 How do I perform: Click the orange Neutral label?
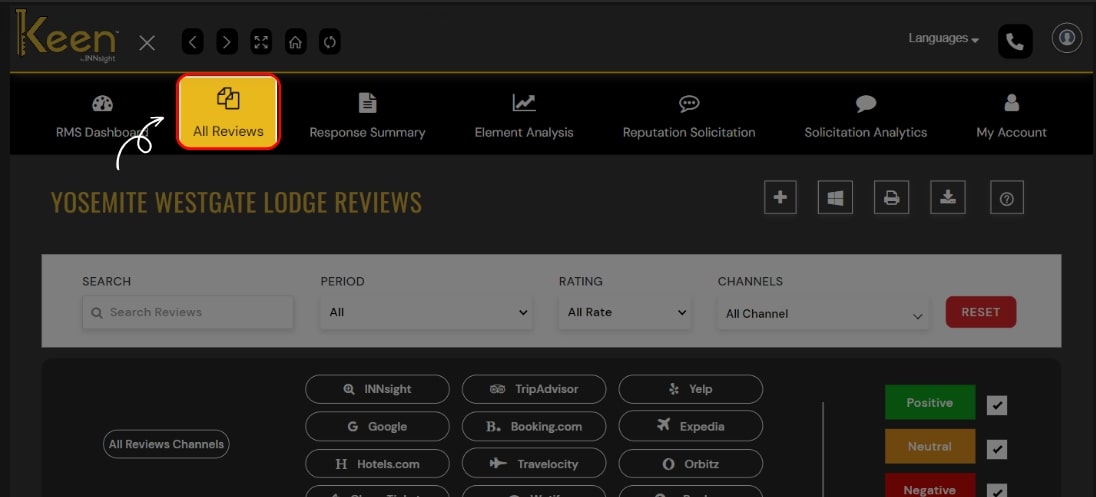[x=930, y=447]
